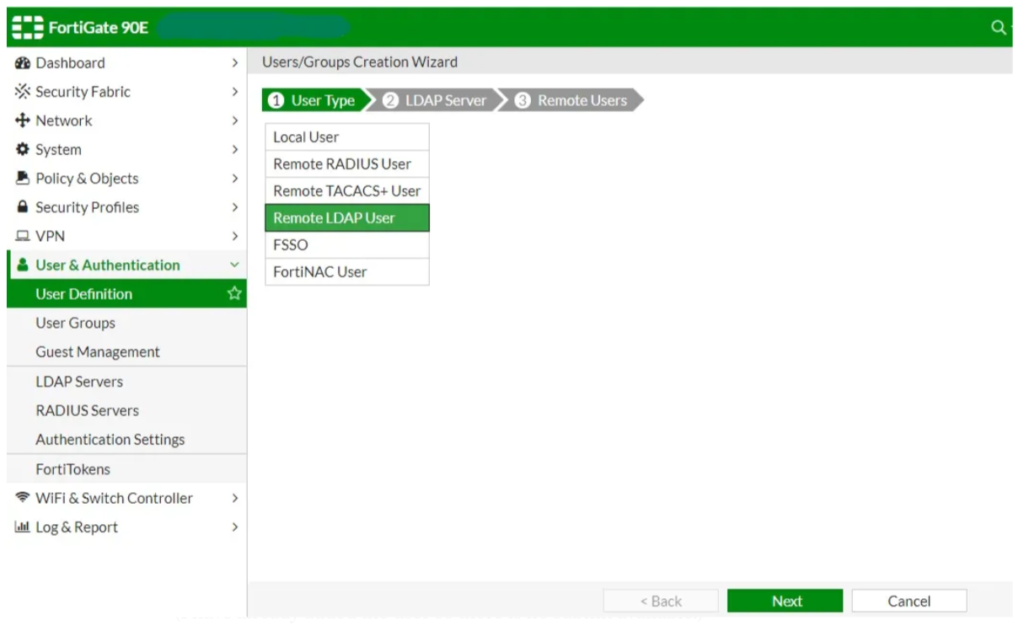Expand the Log & Report chevron
Image resolution: width=1024 pixels, height=626 pixels.
[234, 526]
